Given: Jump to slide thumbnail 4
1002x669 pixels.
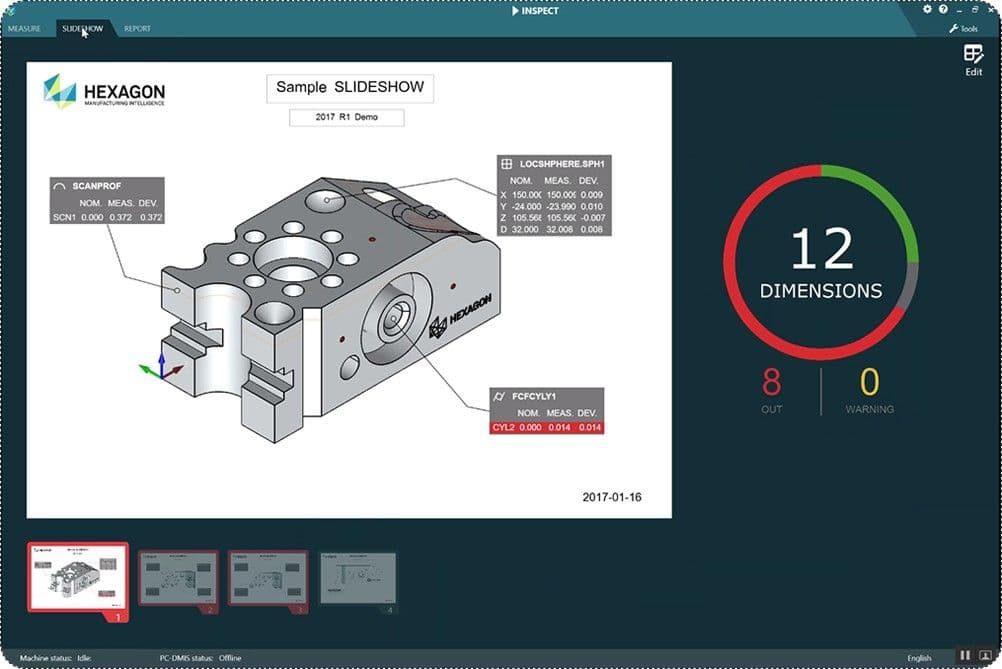Looking at the screenshot, I should [358, 577].
